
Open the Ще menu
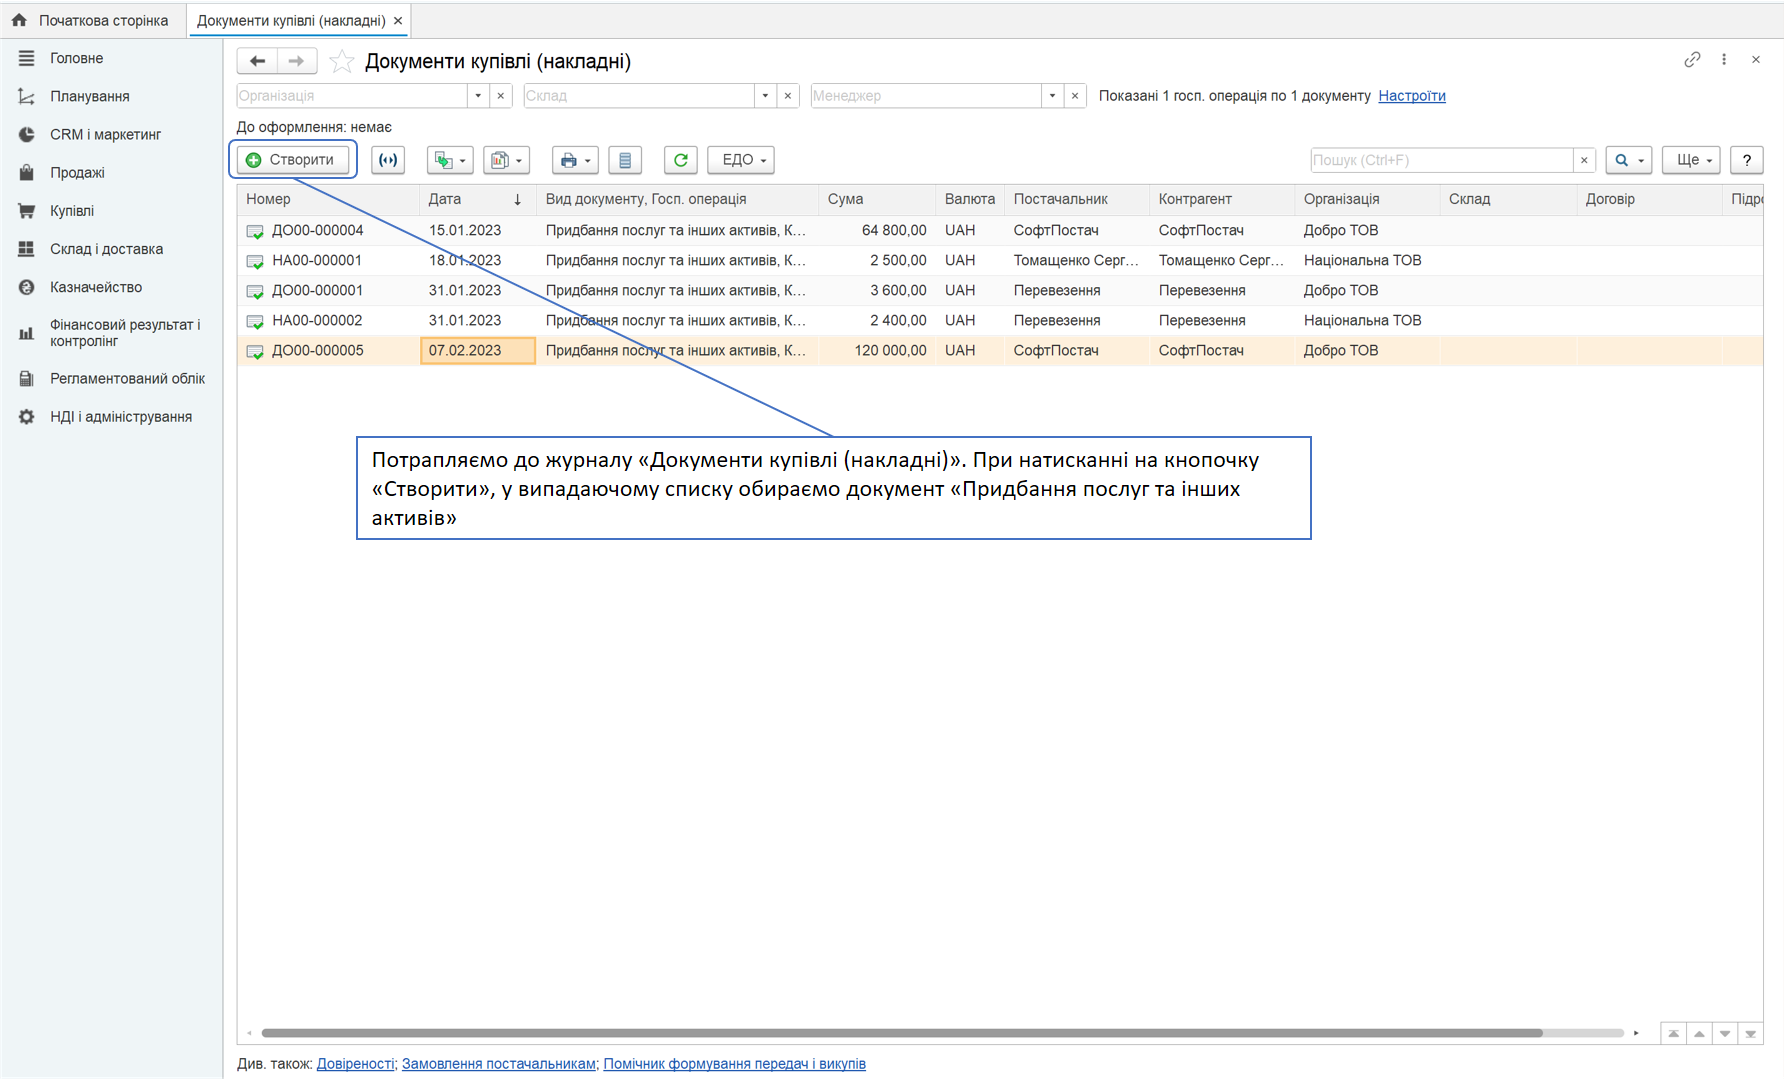point(1691,160)
